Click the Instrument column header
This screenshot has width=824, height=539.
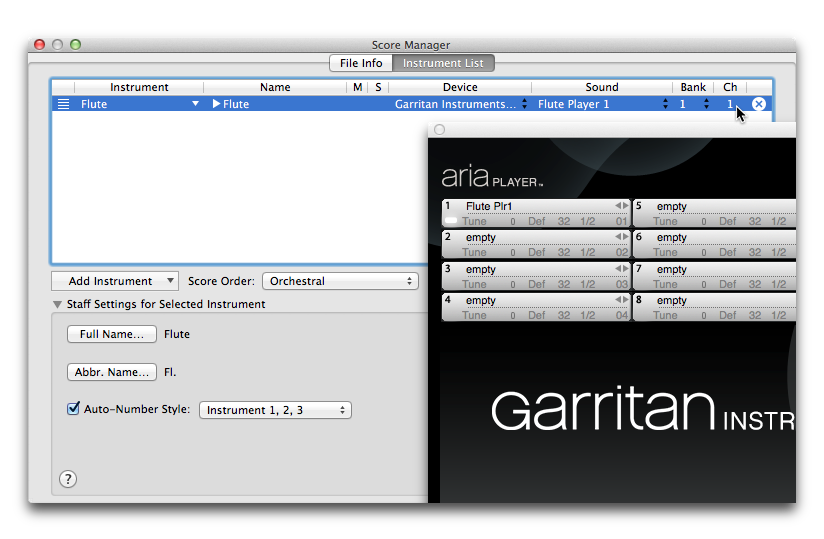[x=139, y=87]
